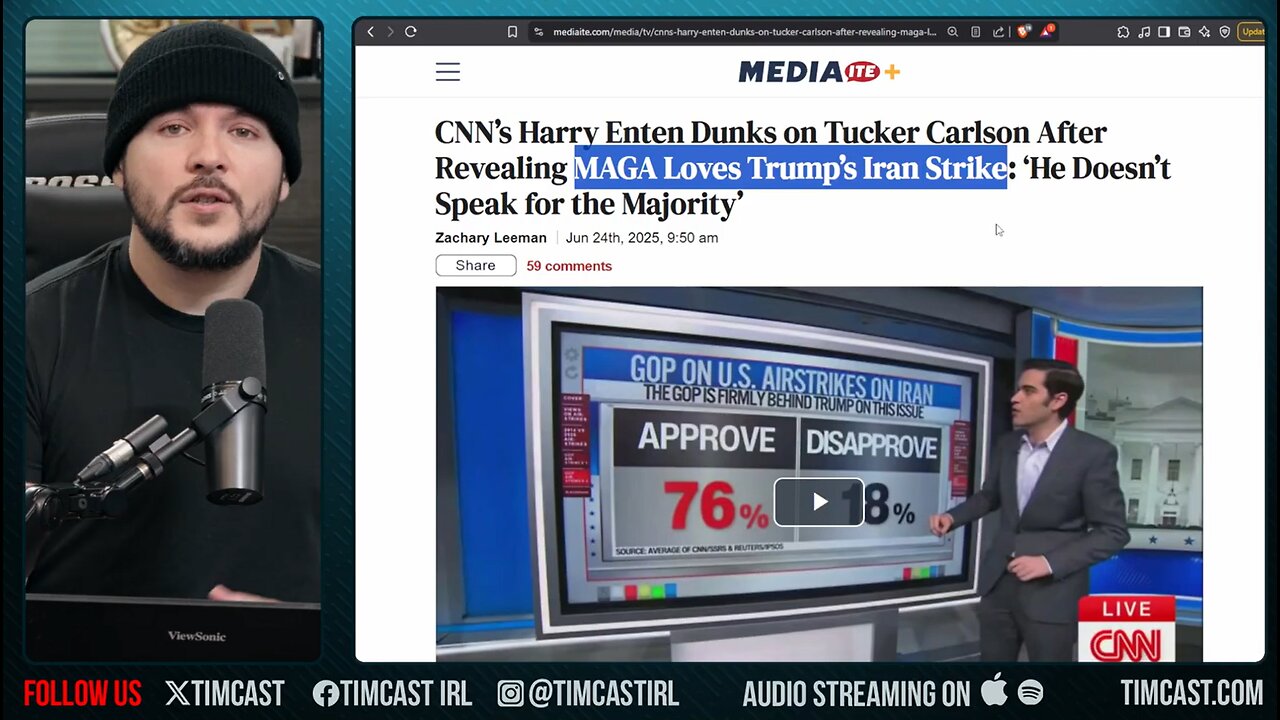This screenshot has height=720, width=1280.
Task: Open author Zachary Leeman's page
Action: pyautogui.click(x=491, y=238)
